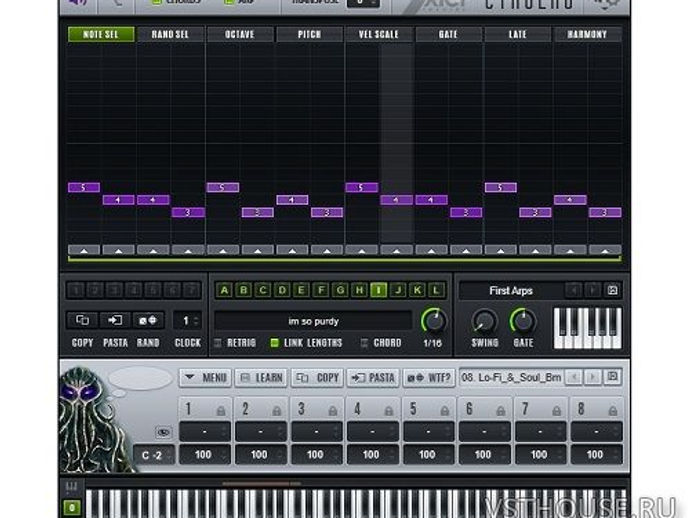The image size is (690, 518).
Task: Switch to the Rand Sel tab
Action: [x=170, y=34]
